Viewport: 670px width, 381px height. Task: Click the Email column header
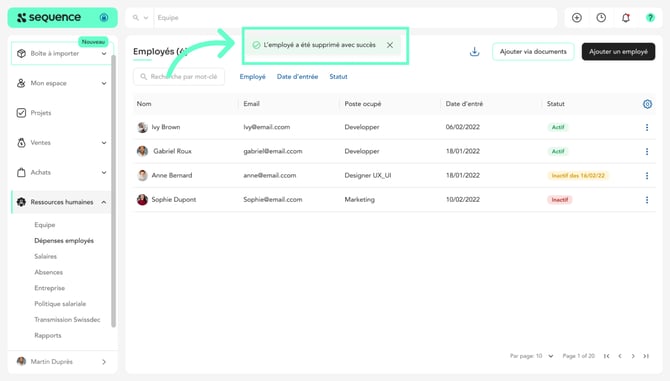[x=251, y=104]
